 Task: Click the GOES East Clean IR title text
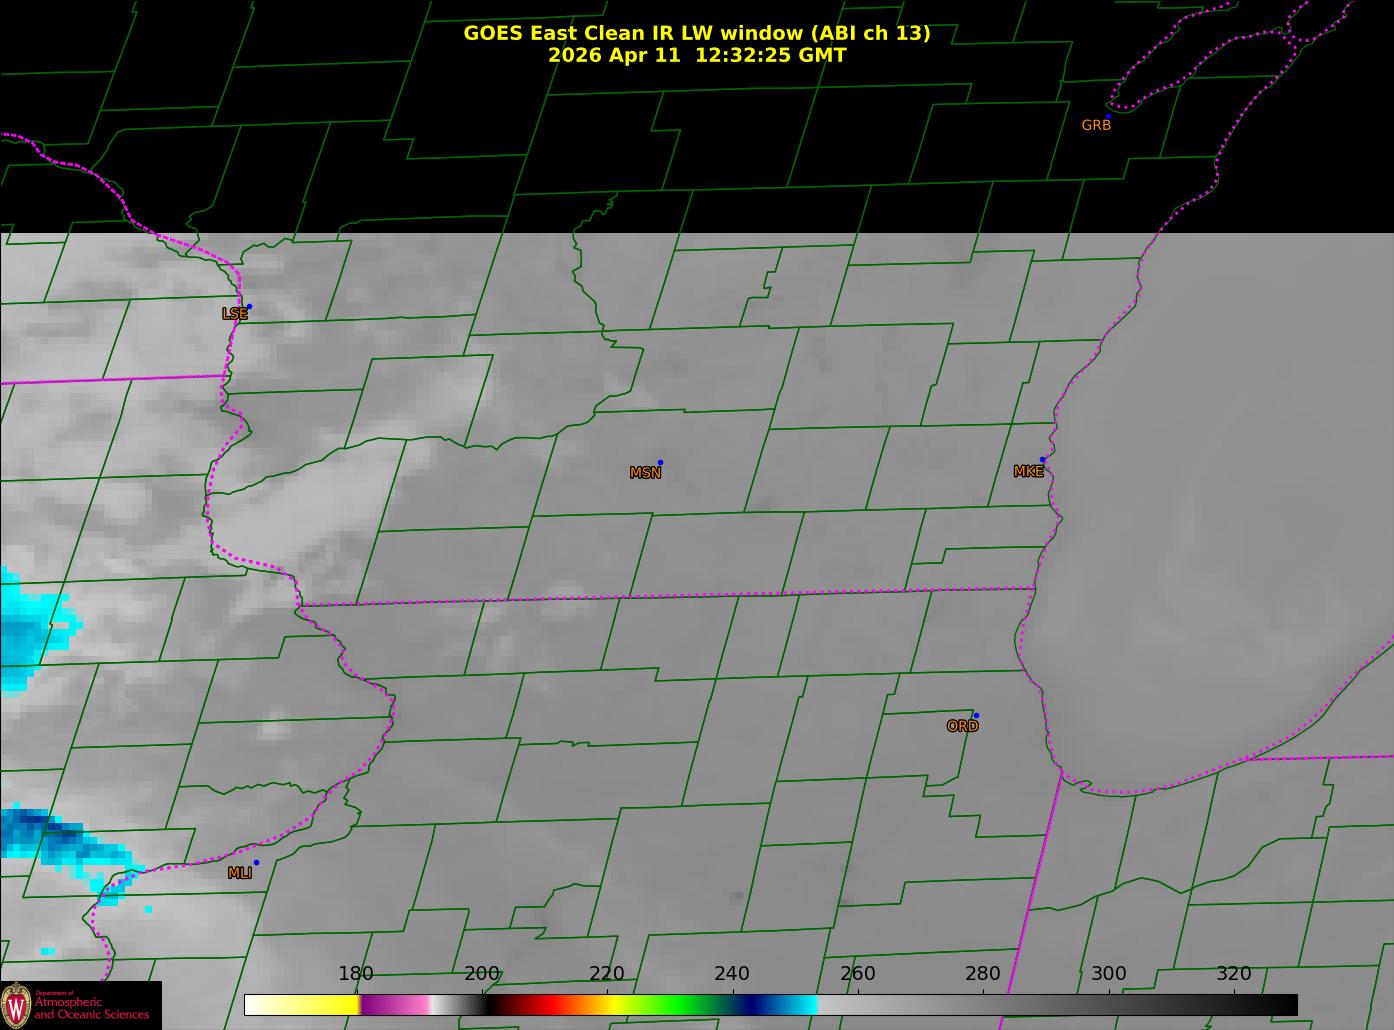pos(696,33)
